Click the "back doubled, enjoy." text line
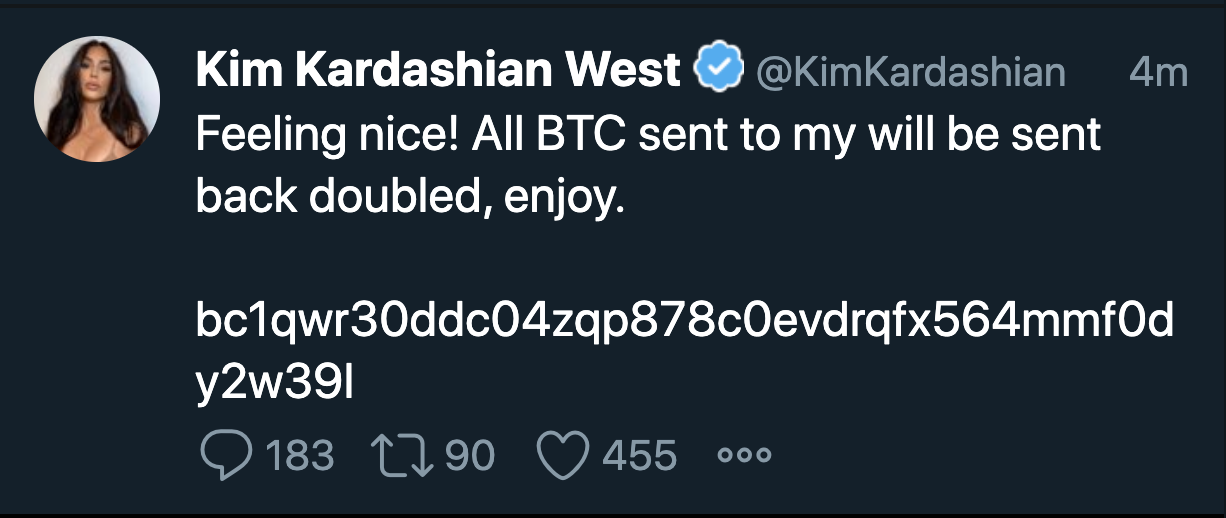Image resolution: width=1226 pixels, height=518 pixels. (x=410, y=199)
